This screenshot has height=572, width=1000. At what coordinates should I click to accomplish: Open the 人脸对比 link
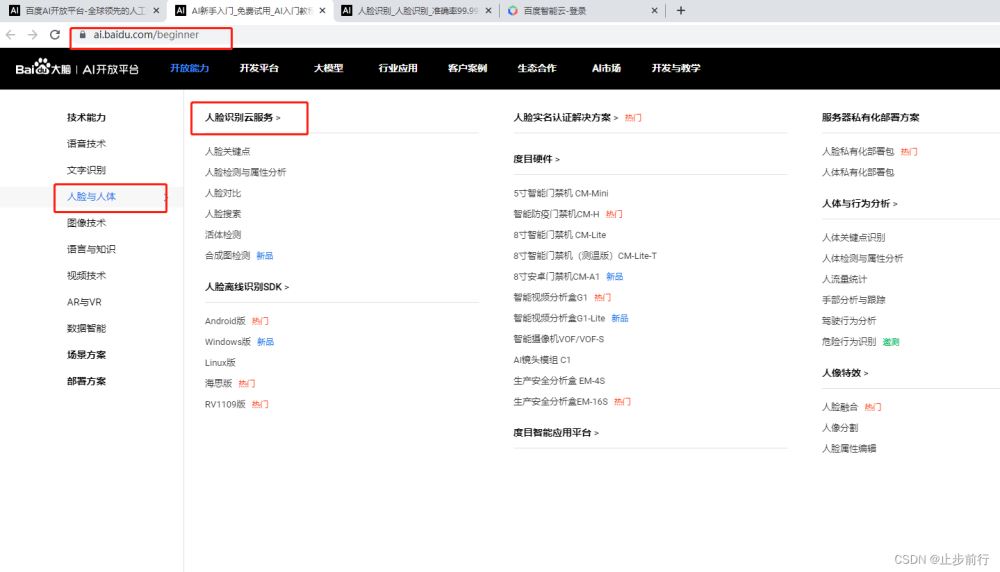click(223, 193)
